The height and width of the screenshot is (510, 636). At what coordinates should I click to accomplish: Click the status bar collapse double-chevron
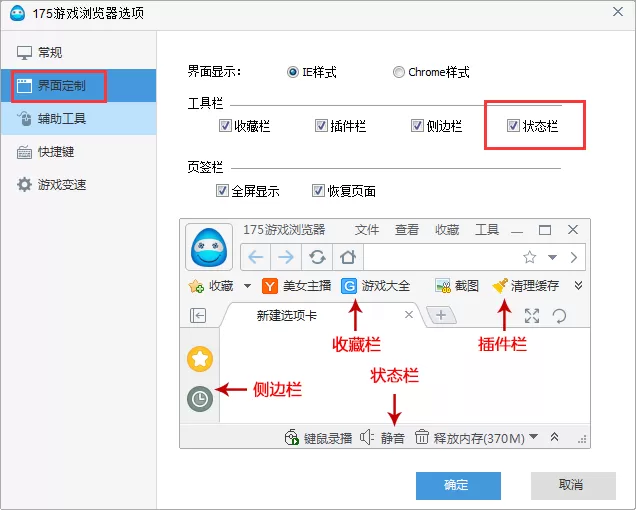554,437
